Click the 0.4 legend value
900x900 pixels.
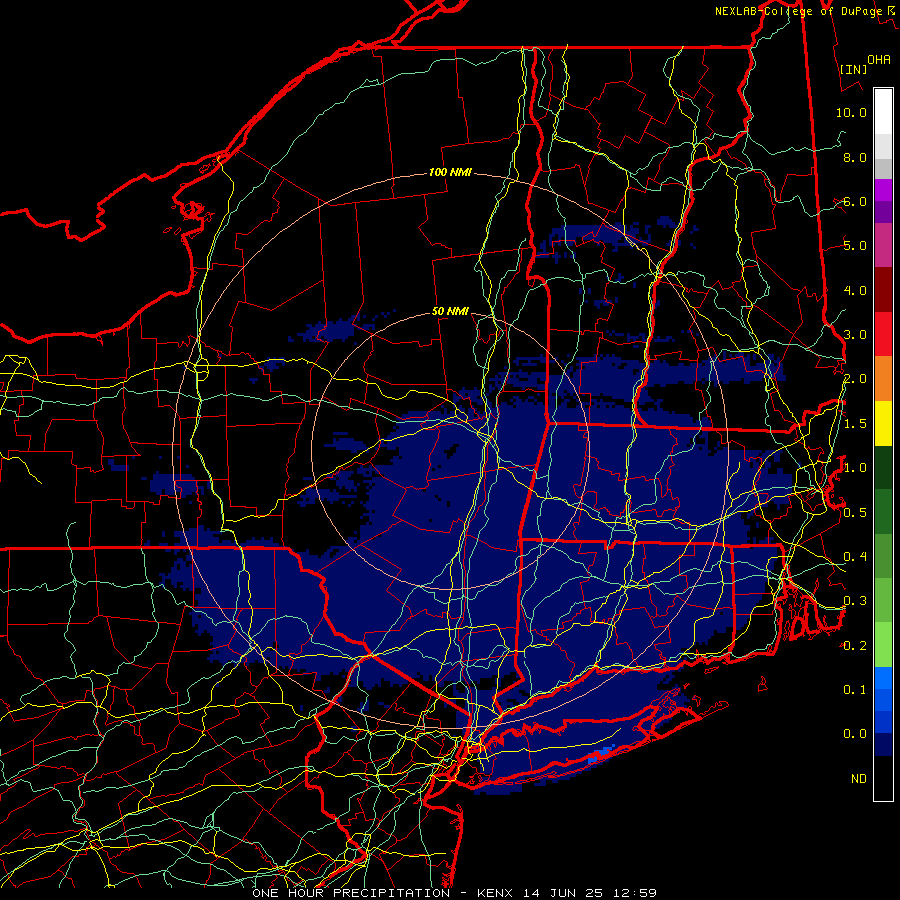855,556
